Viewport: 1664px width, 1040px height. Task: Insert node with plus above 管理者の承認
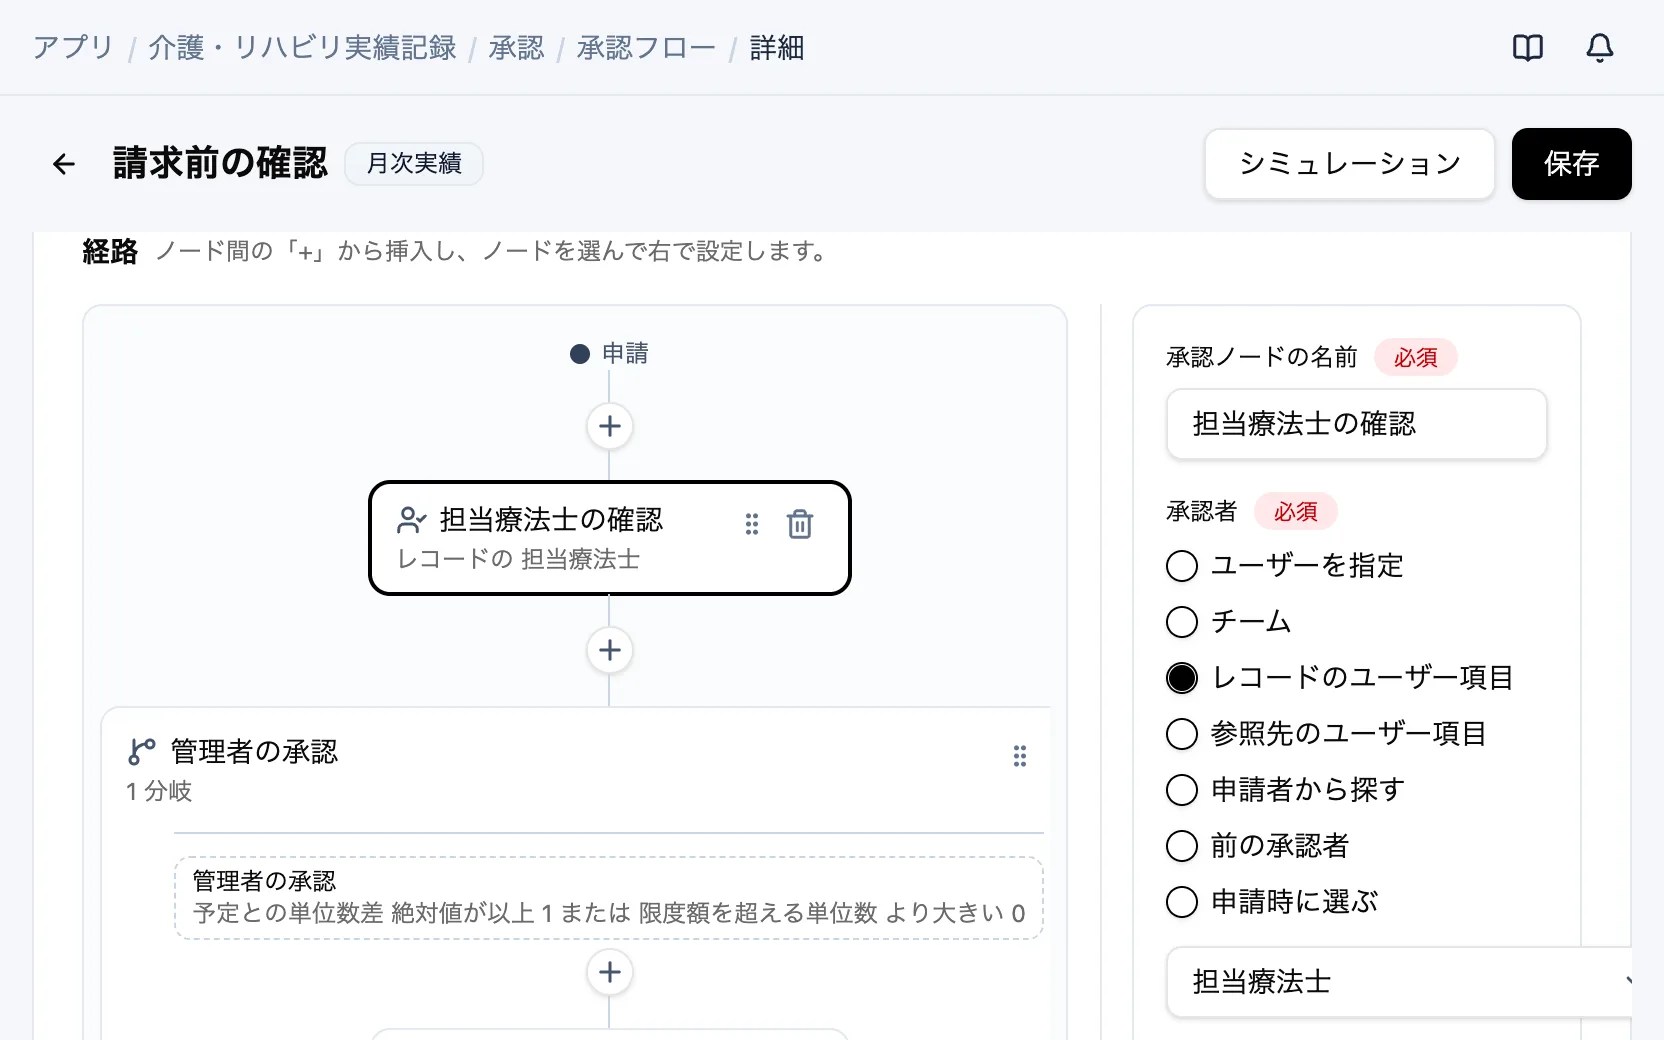[610, 650]
